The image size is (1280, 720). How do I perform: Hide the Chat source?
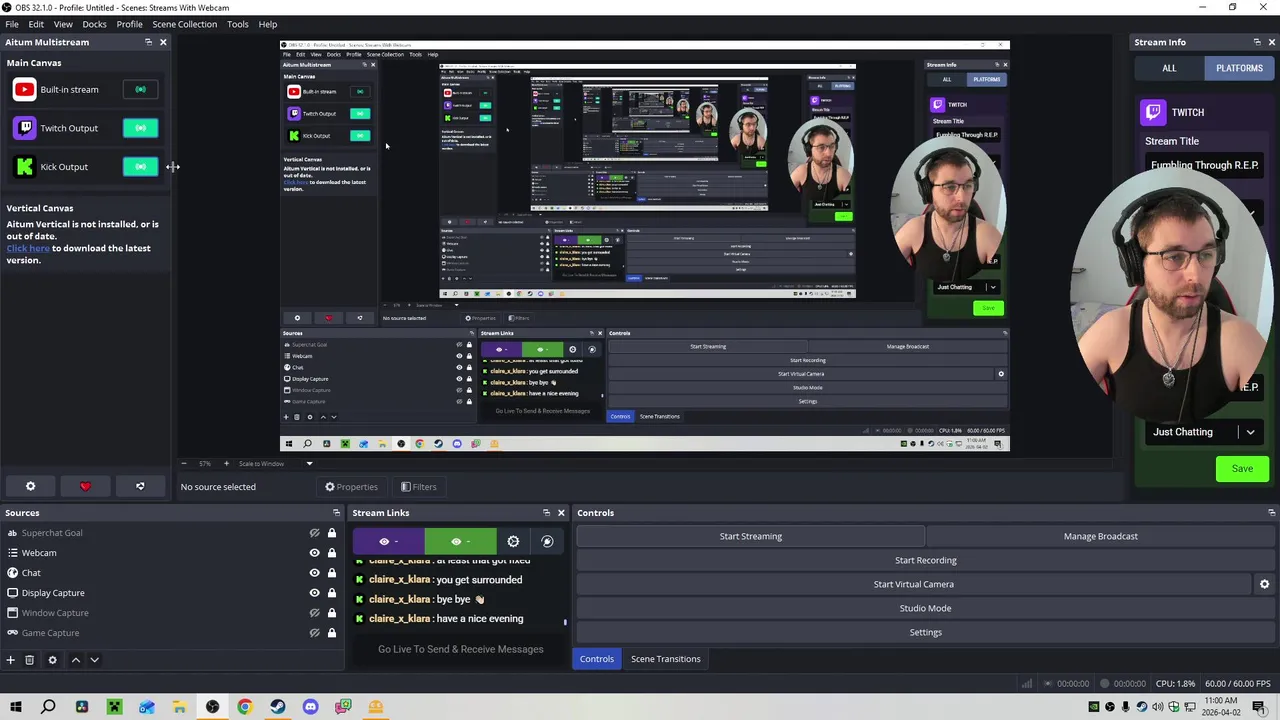click(x=314, y=573)
